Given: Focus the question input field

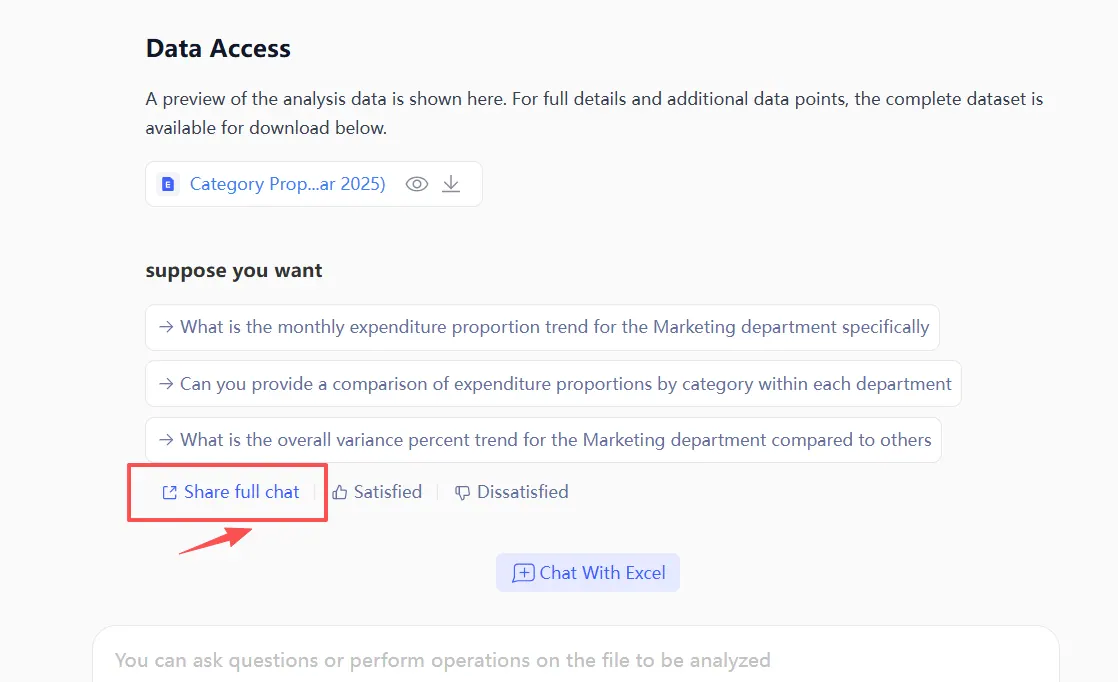Looking at the screenshot, I should [575, 660].
